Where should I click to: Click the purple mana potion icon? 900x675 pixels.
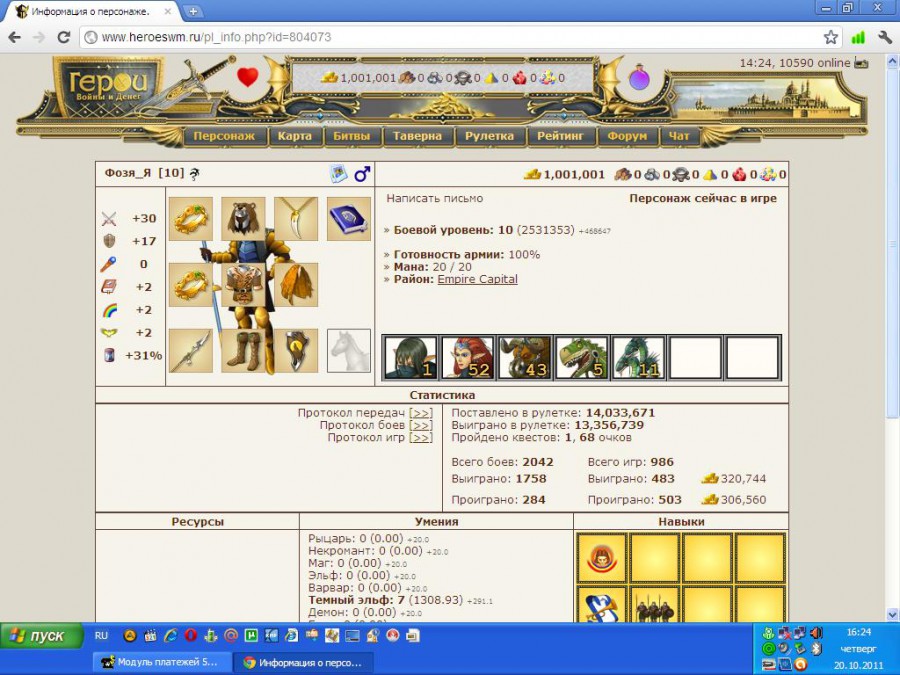pyautogui.click(x=638, y=76)
